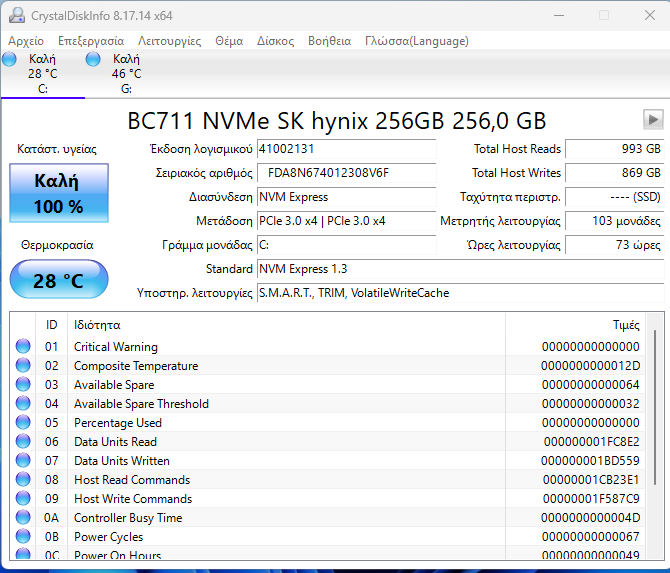Open the Επεξεργασία menu
Viewport: 670px width, 573px height.
point(91,41)
